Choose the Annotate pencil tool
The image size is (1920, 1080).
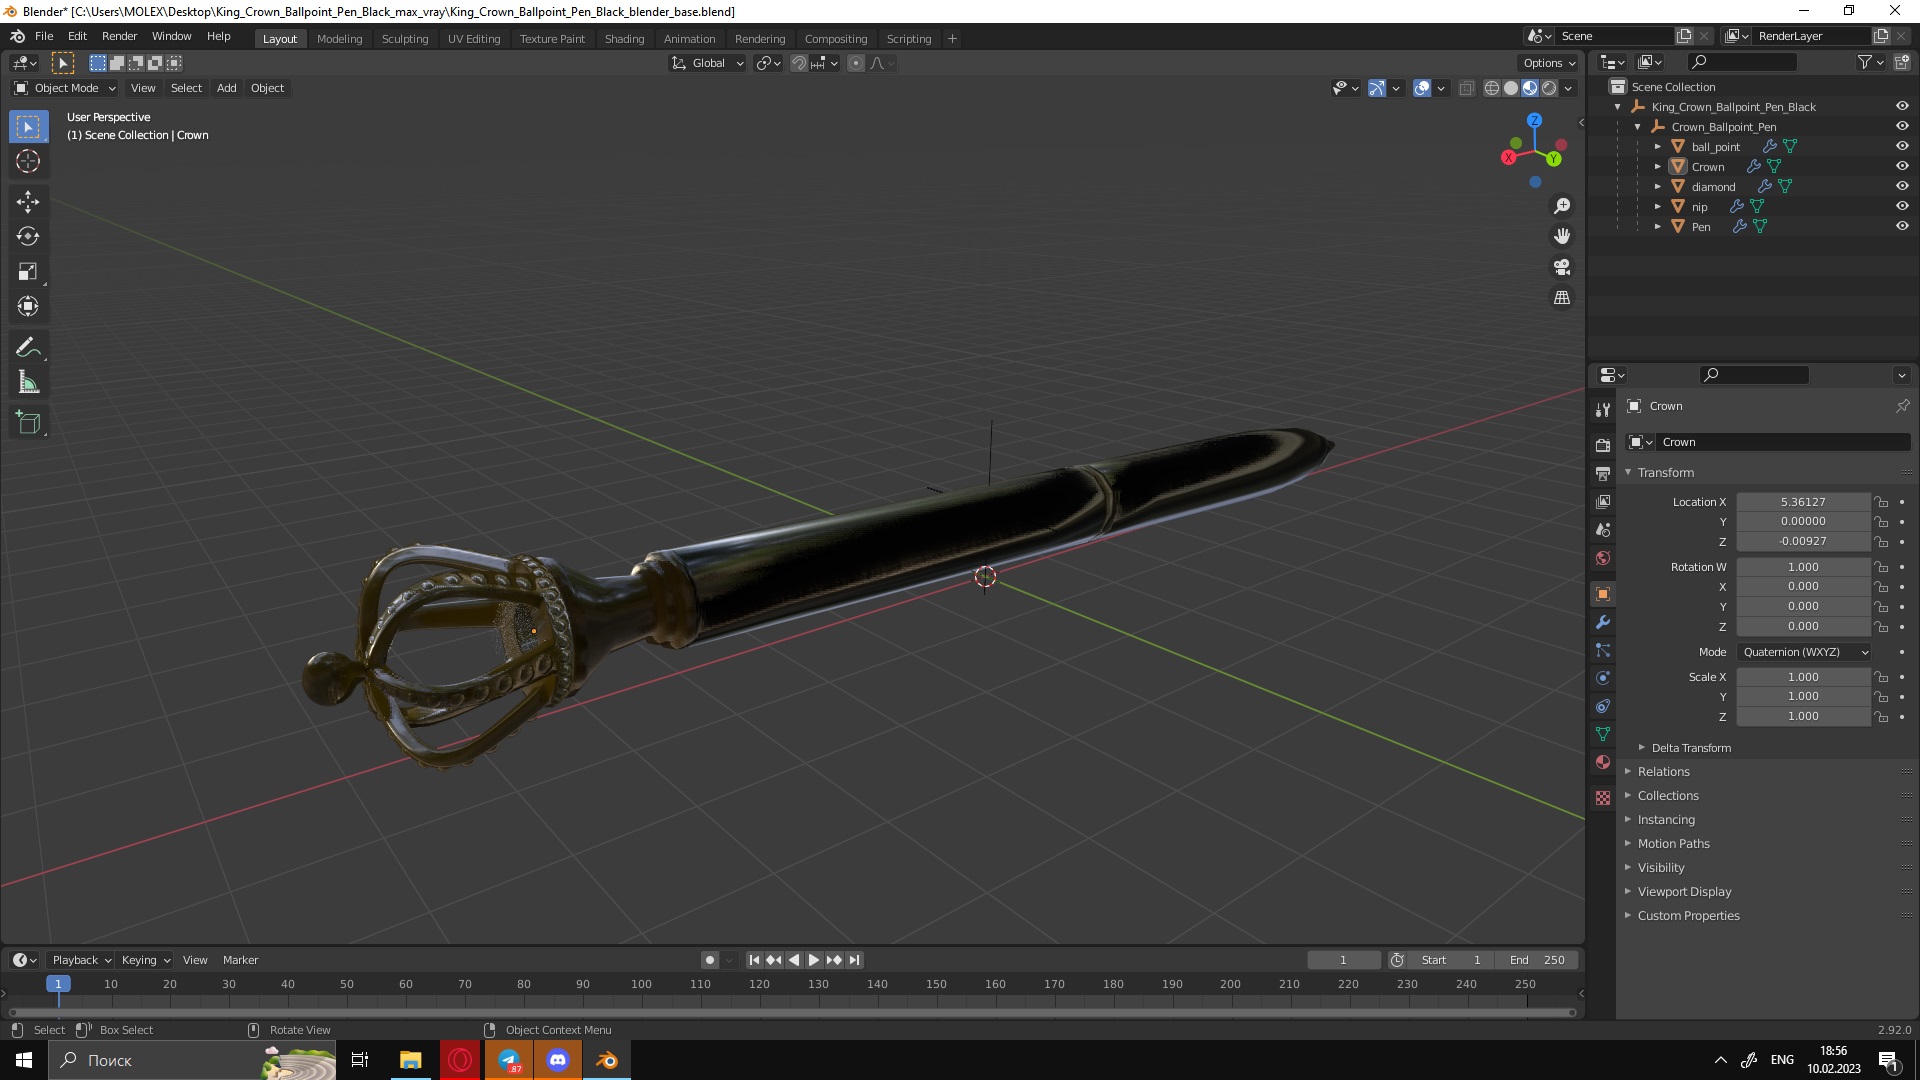click(x=28, y=348)
